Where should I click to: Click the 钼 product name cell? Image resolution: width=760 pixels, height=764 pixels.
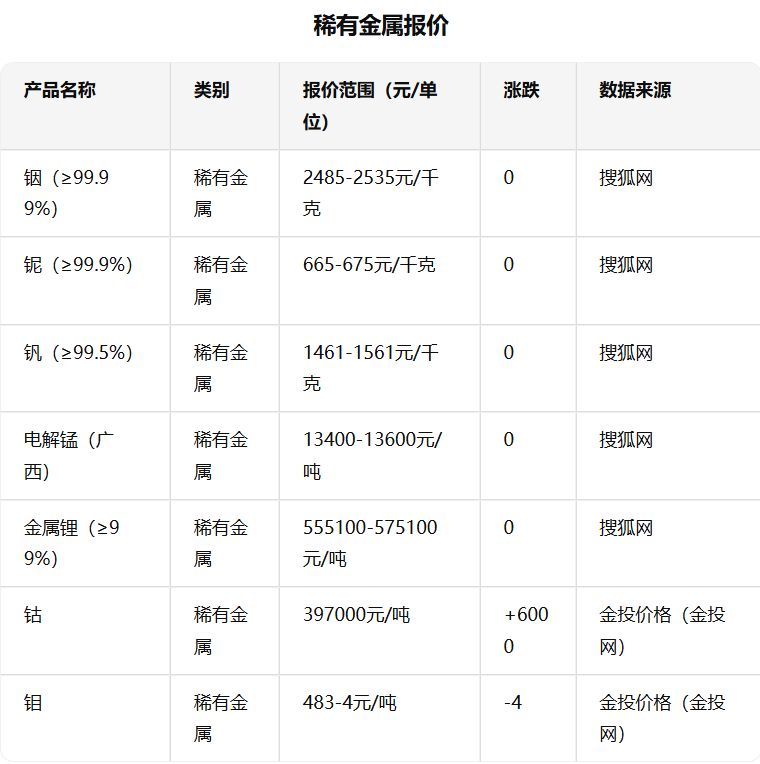click(x=34, y=703)
